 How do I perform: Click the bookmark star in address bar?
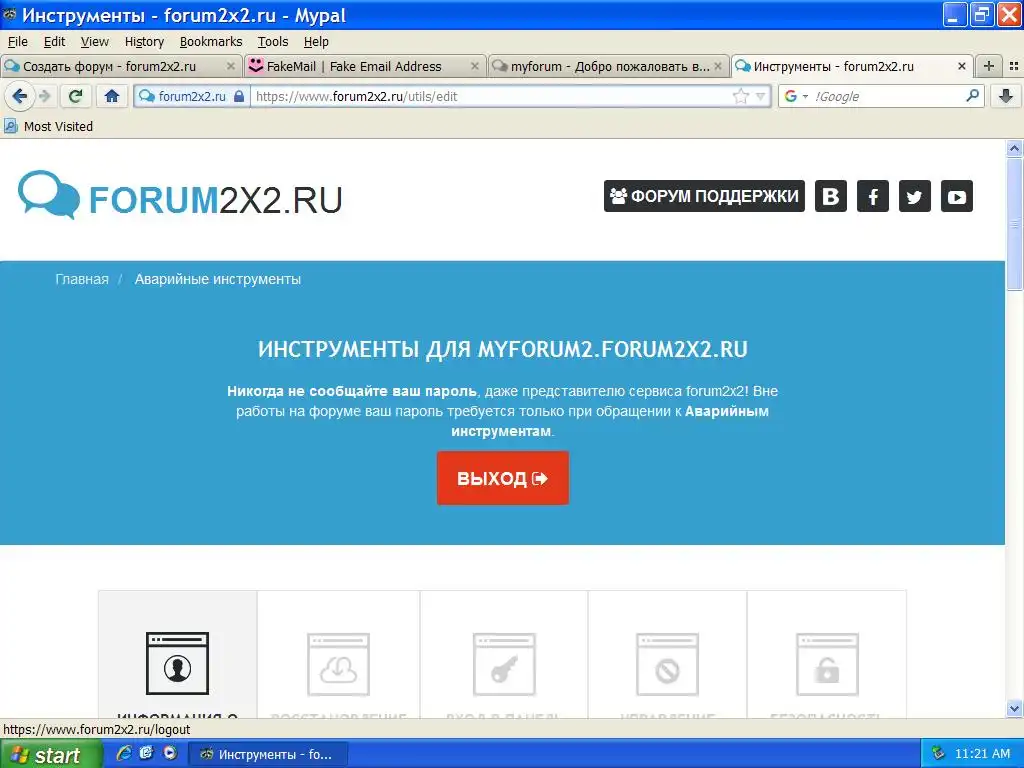click(741, 97)
